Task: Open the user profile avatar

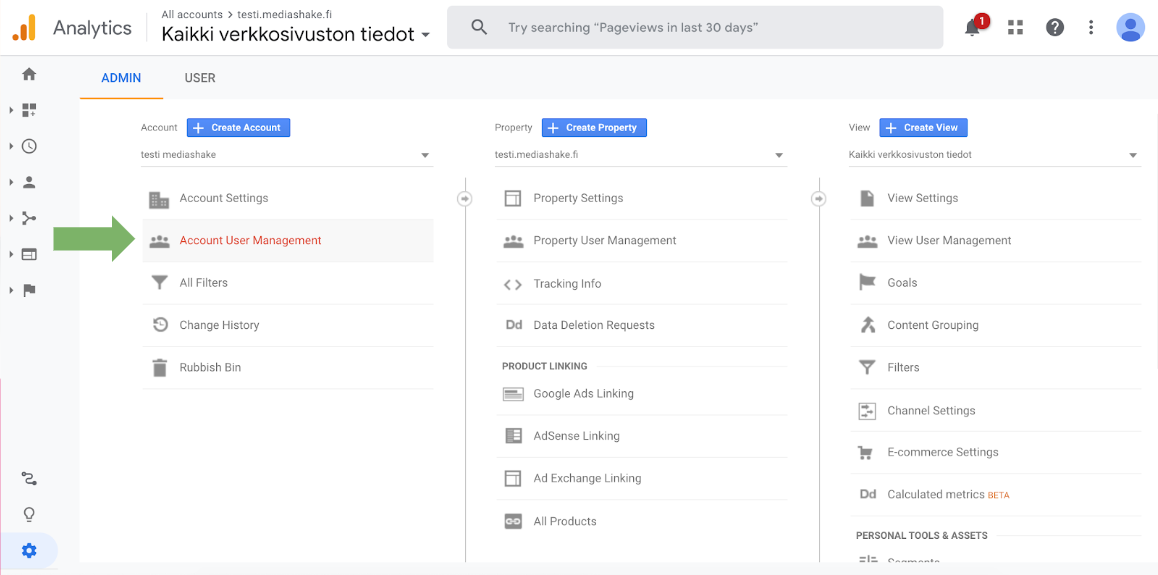Action: (x=1131, y=28)
